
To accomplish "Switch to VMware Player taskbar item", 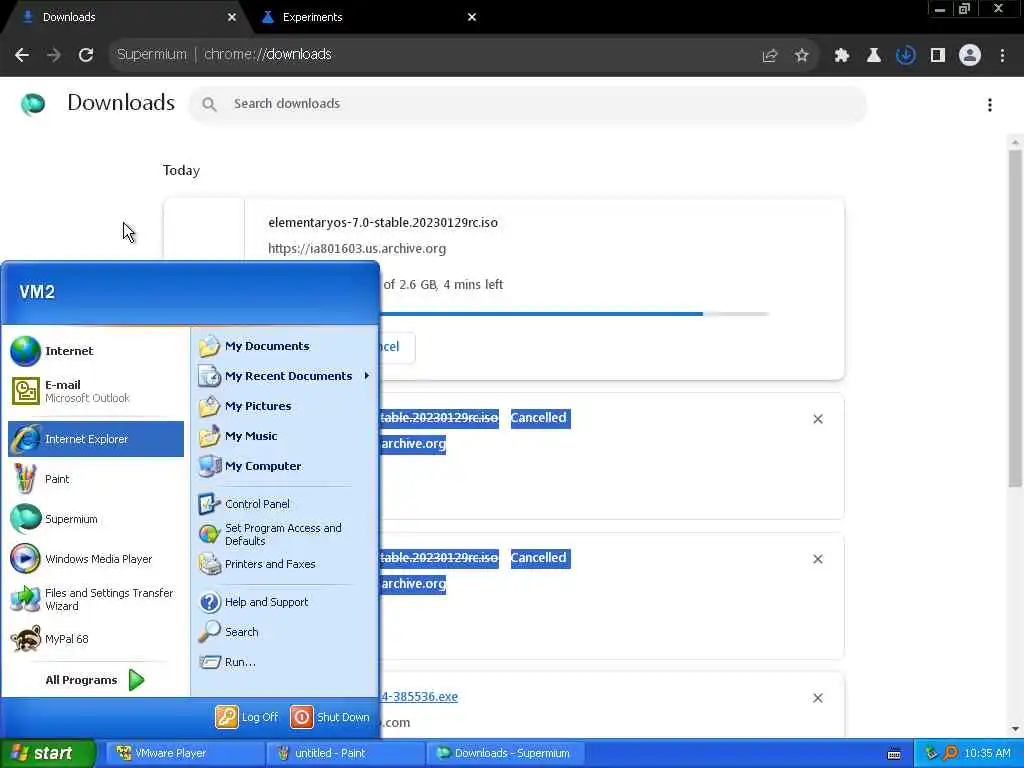I will point(185,753).
